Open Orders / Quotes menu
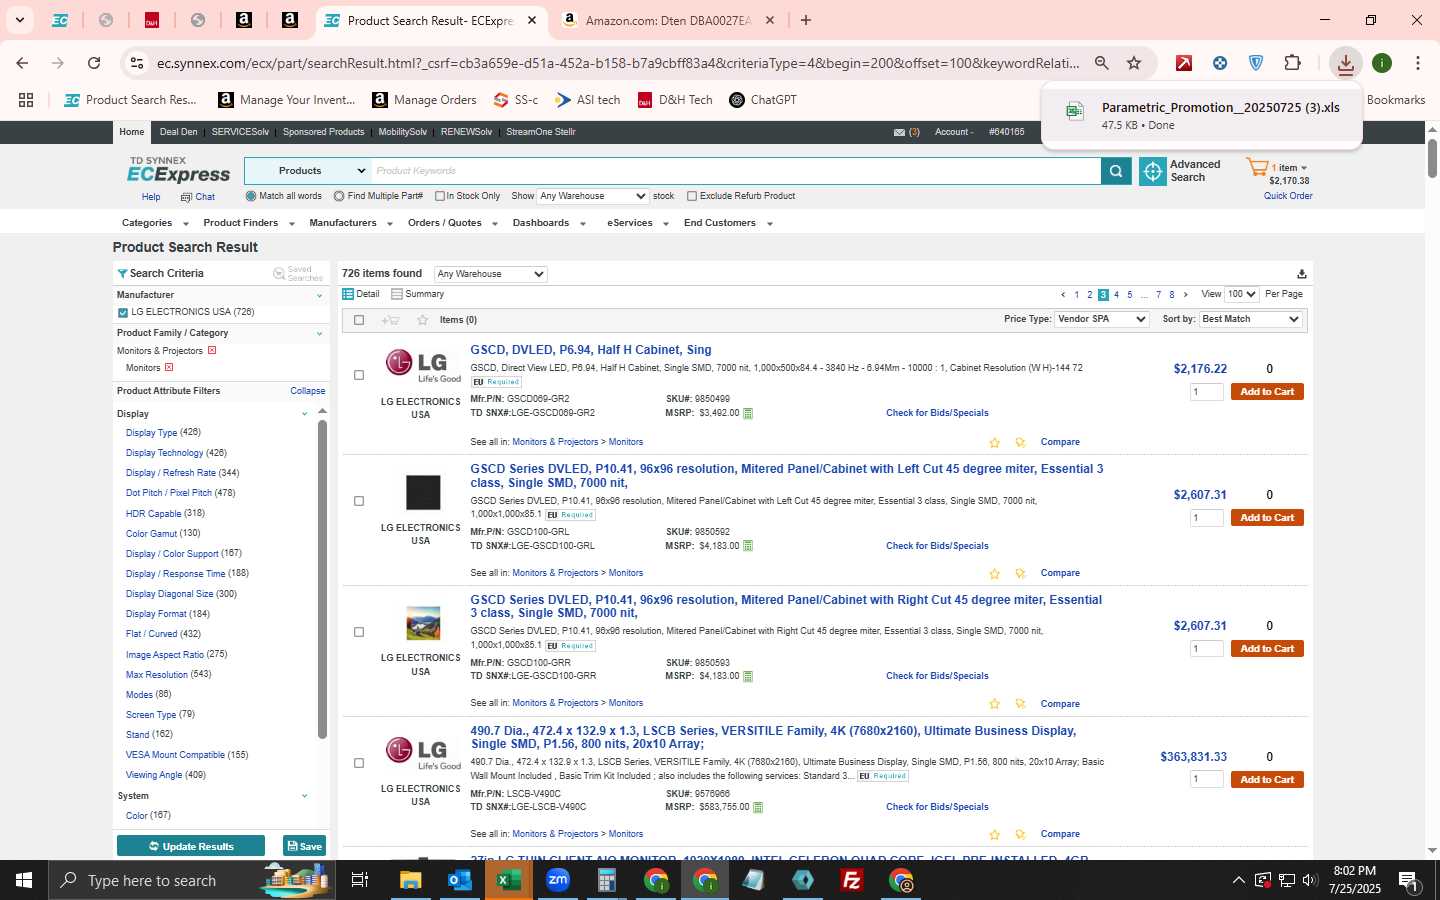The image size is (1440, 900). tap(452, 223)
